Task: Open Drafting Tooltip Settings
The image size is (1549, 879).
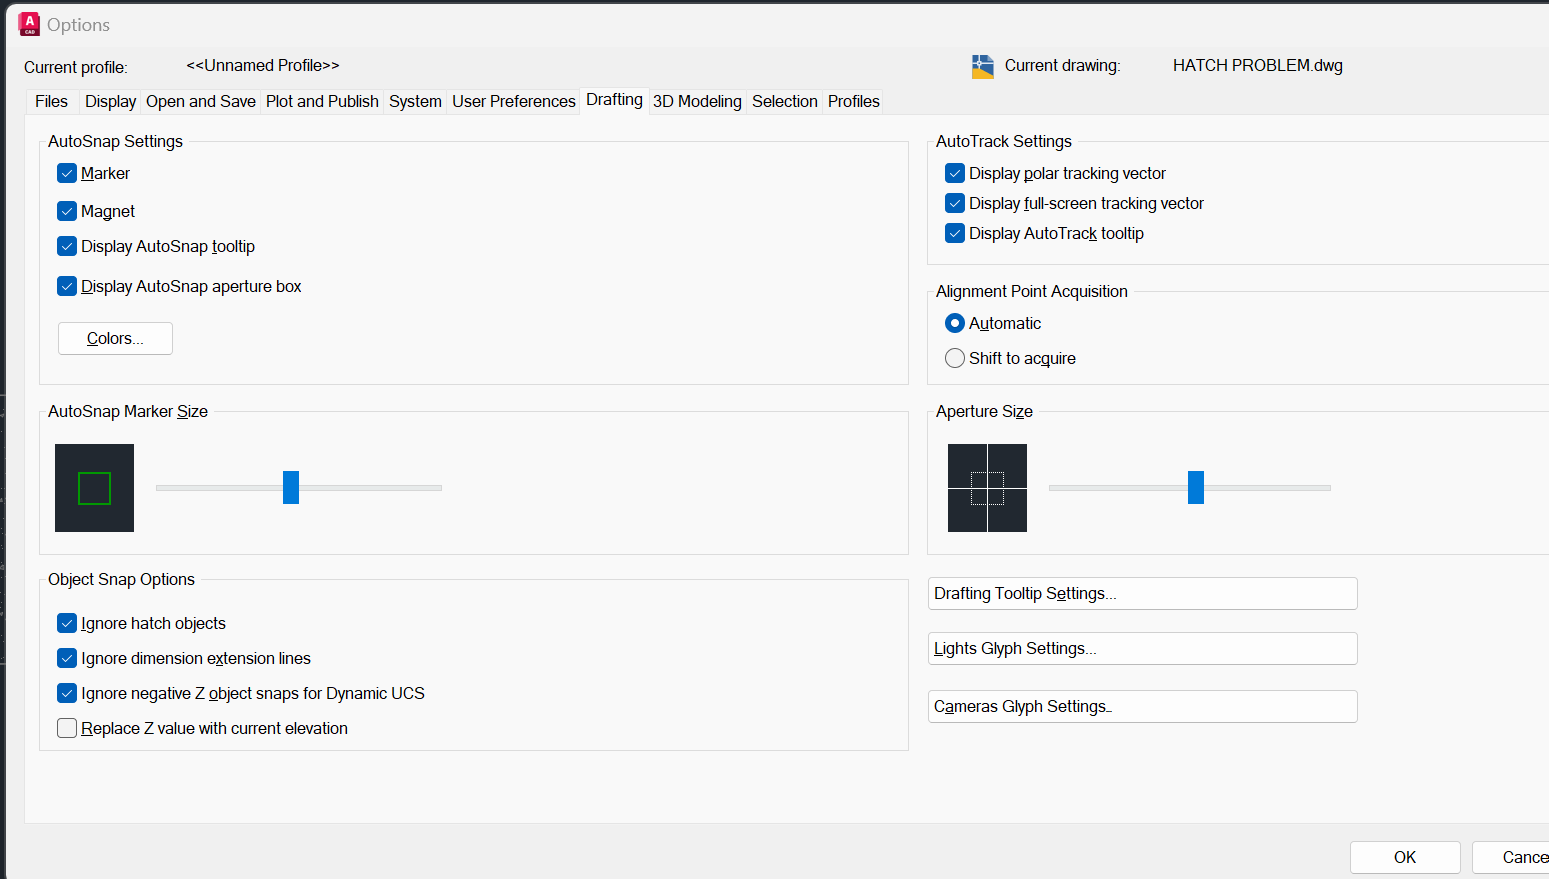Action: coord(1142,593)
